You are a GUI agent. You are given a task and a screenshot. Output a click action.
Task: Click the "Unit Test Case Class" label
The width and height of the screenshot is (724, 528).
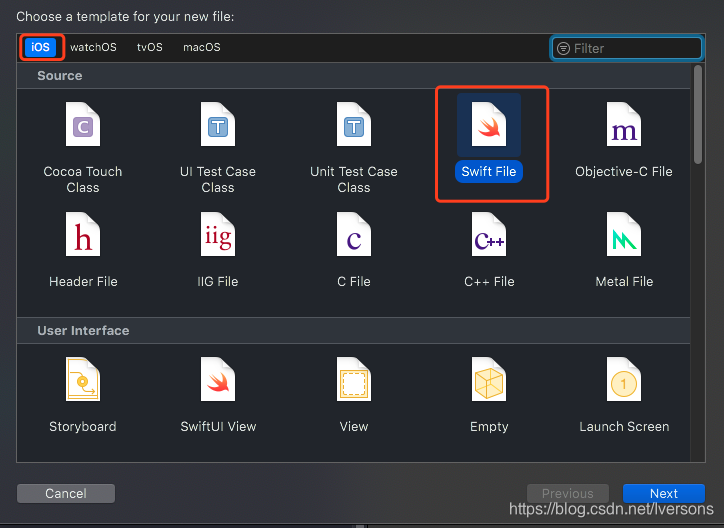click(x=354, y=180)
